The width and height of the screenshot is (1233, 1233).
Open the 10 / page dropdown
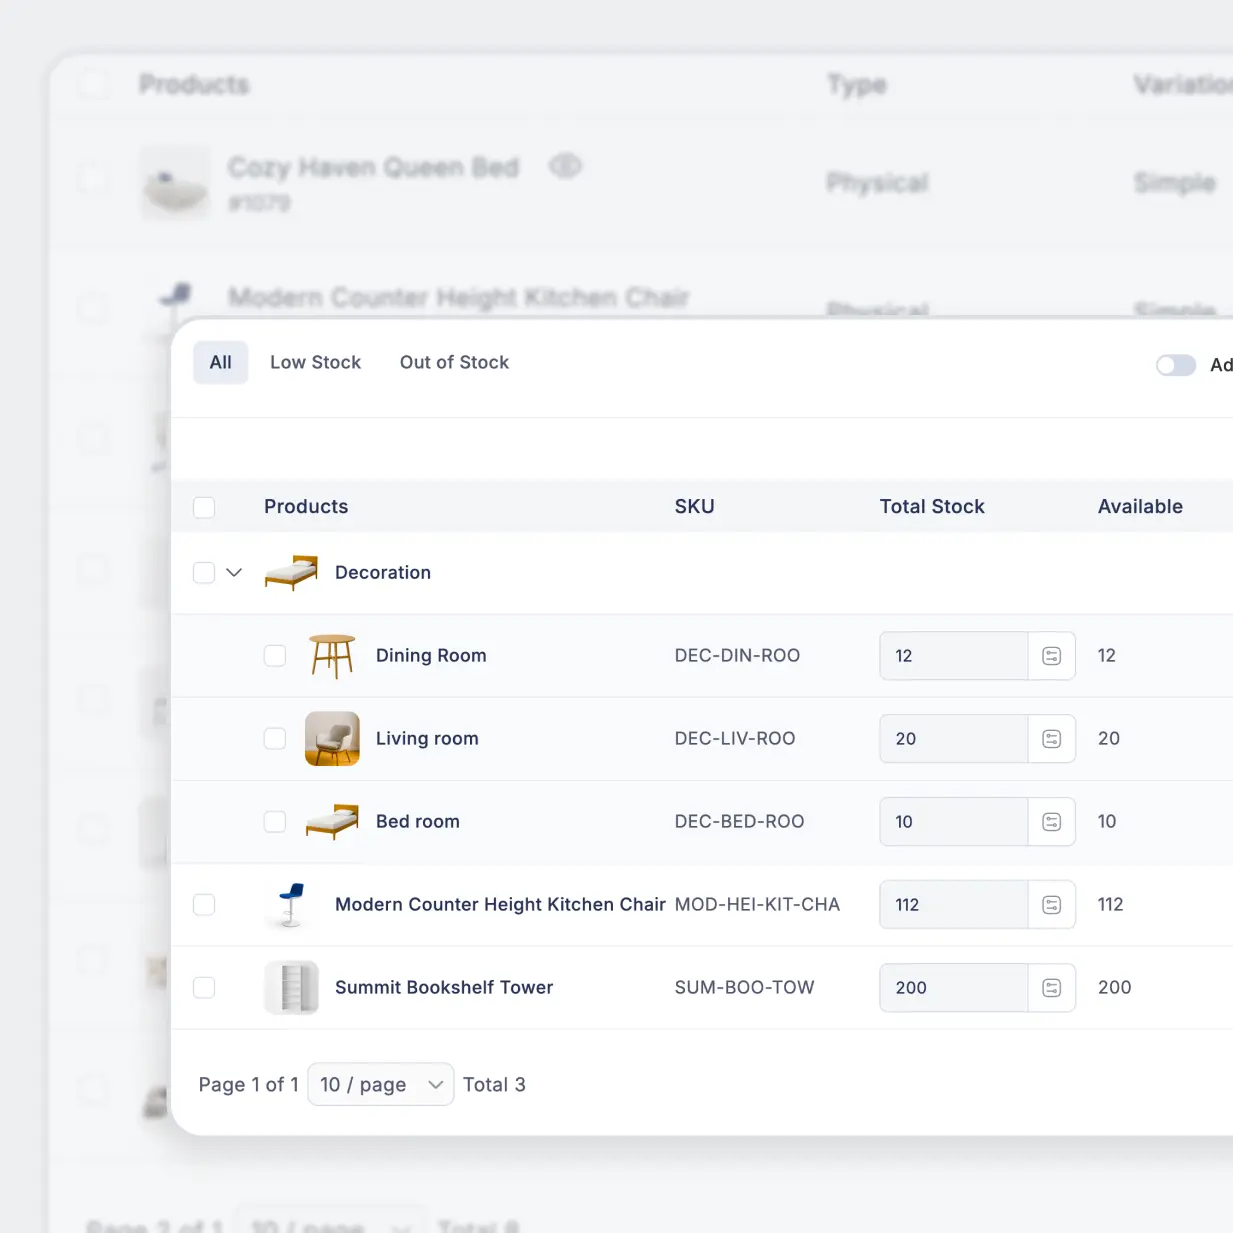(x=381, y=1085)
